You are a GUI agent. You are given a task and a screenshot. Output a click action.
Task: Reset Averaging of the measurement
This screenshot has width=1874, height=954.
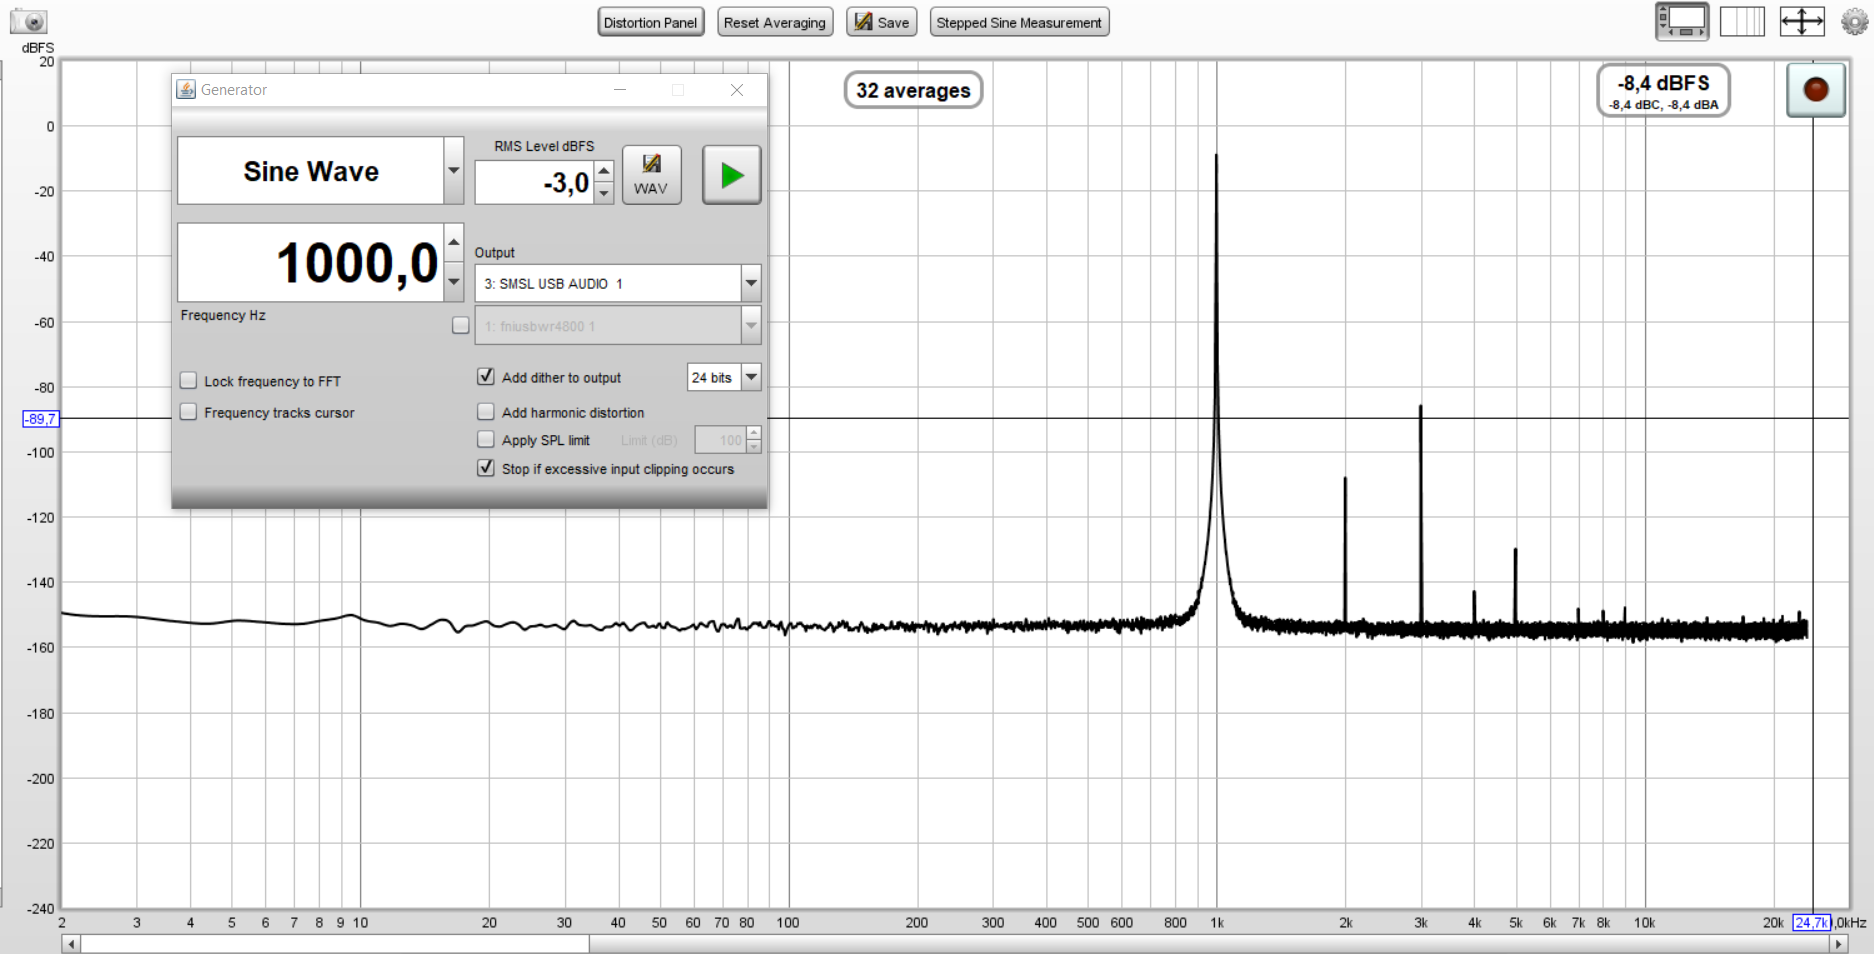click(775, 22)
